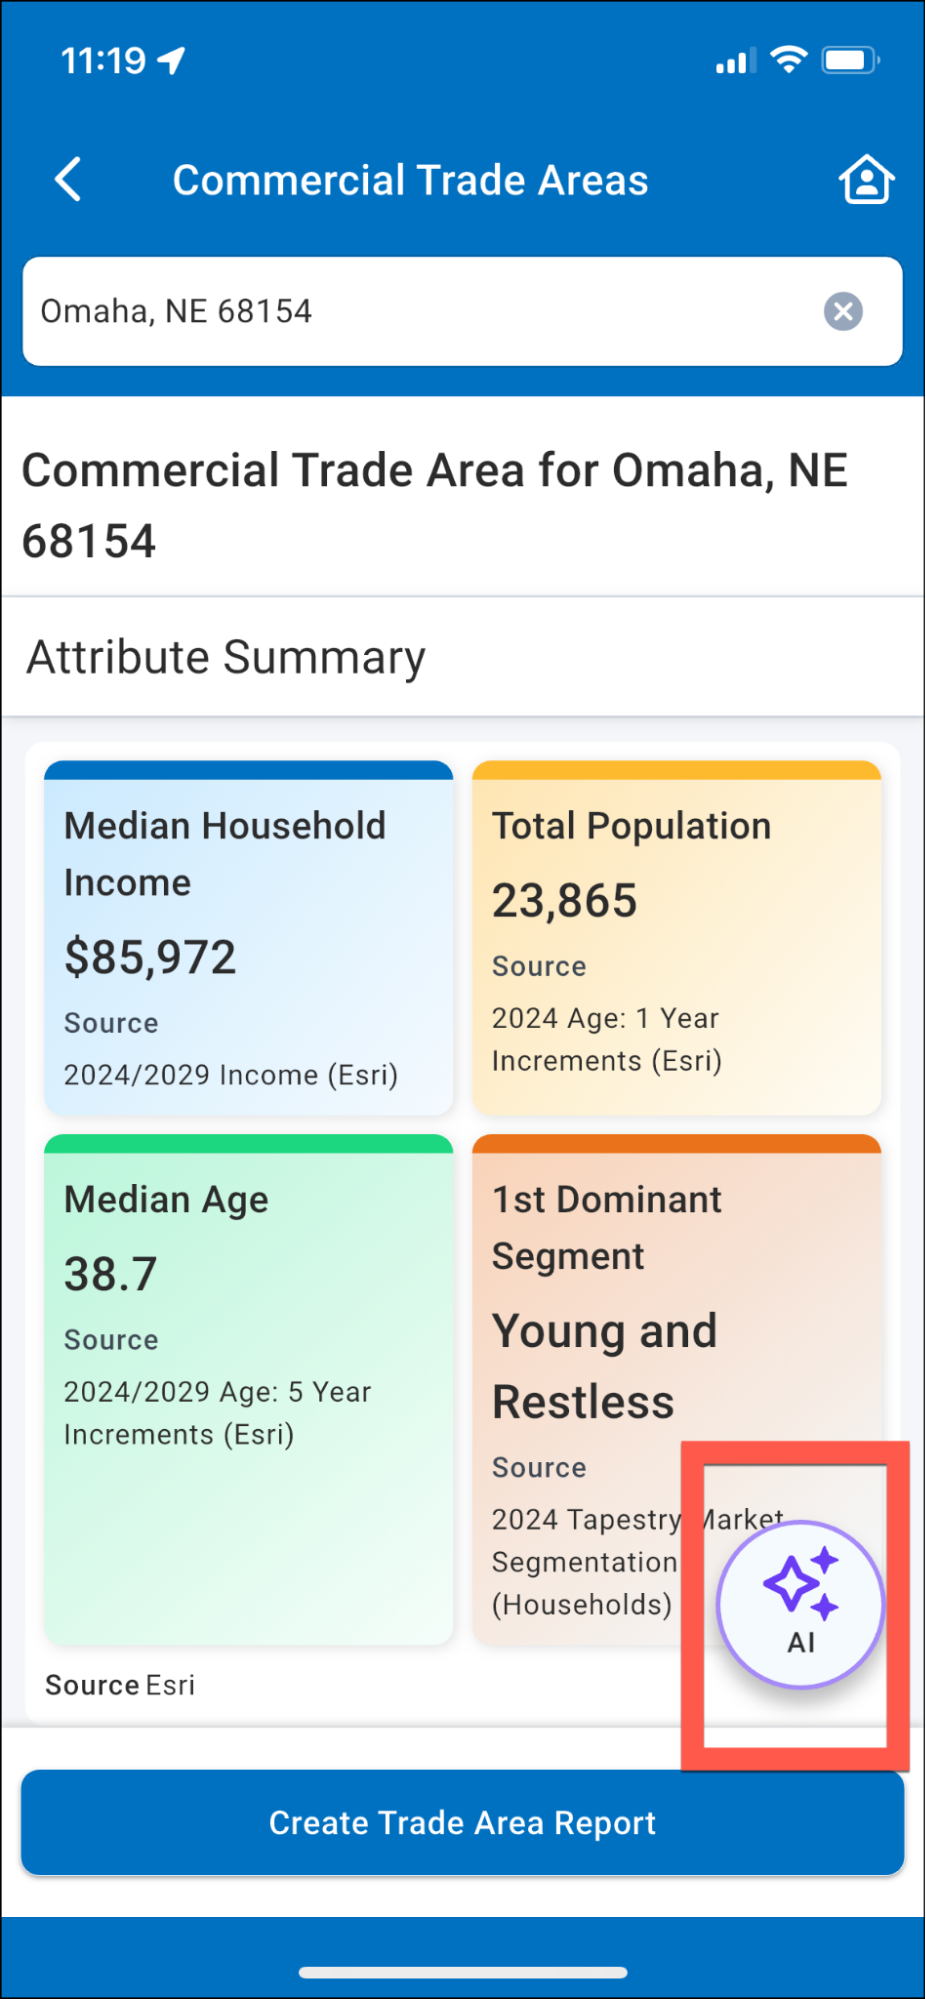
Task: Select the Median Household Income card
Action: (248, 938)
